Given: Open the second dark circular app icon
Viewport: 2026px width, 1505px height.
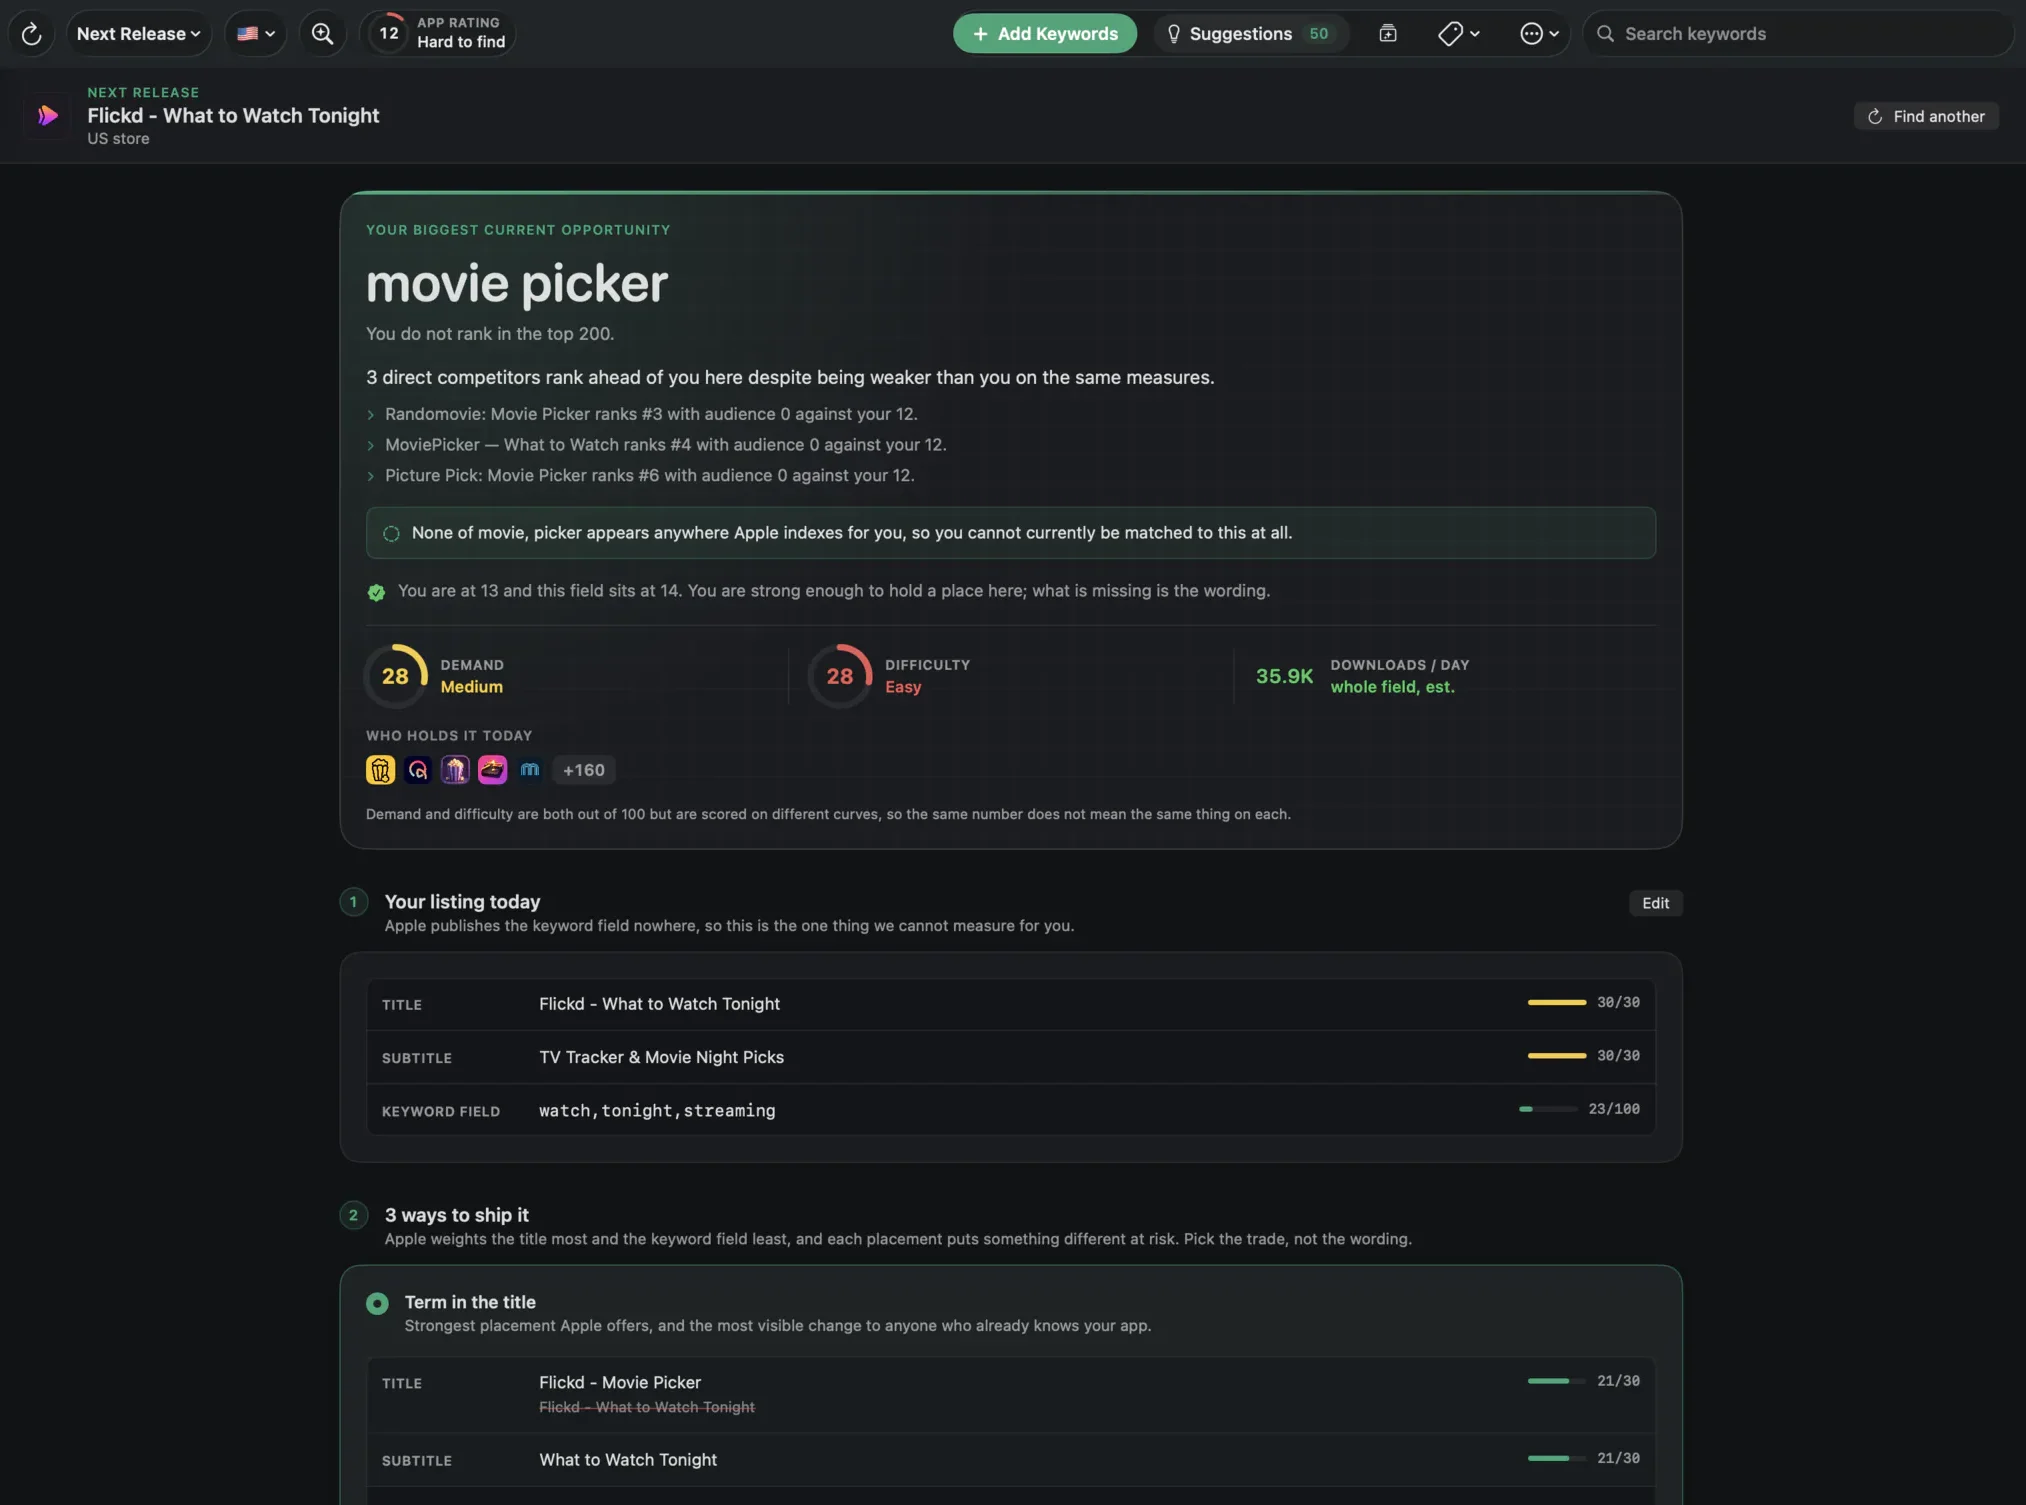Looking at the screenshot, I should pyautogui.click(x=418, y=770).
